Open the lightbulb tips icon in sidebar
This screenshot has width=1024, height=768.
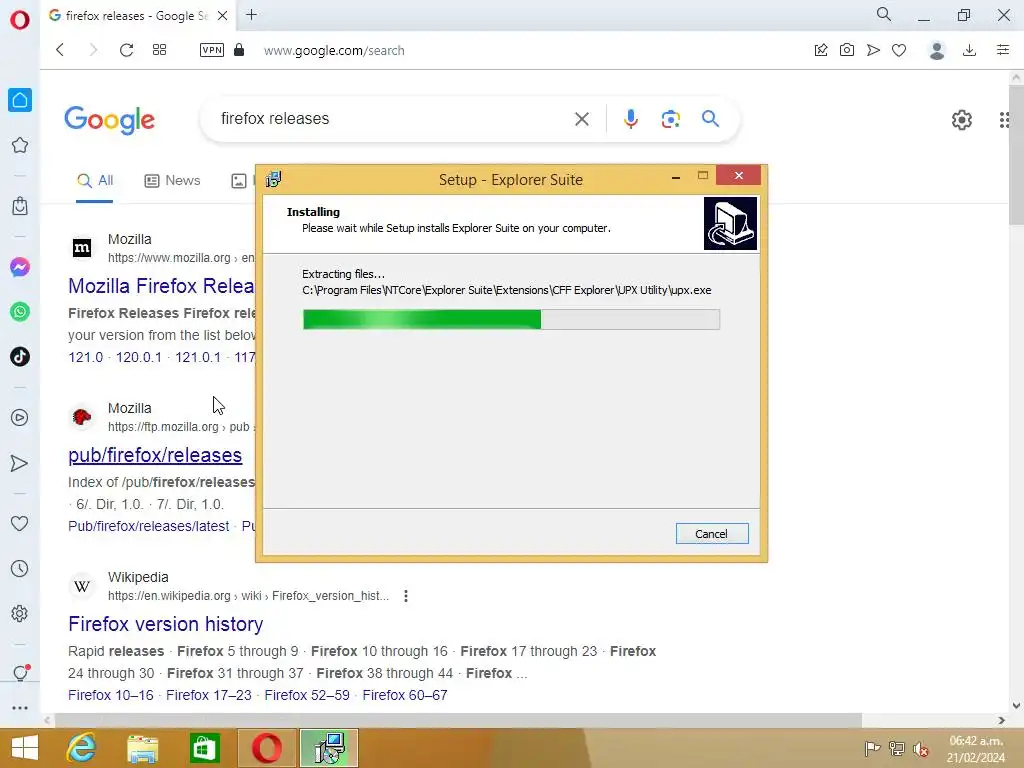pos(20,673)
